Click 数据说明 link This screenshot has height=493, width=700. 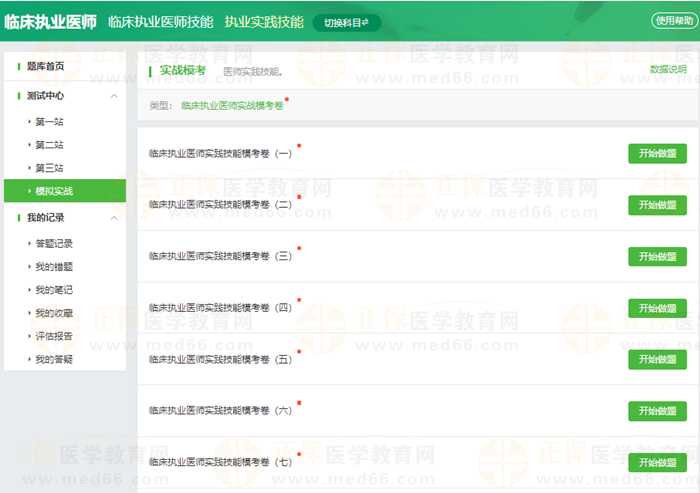[x=668, y=70]
